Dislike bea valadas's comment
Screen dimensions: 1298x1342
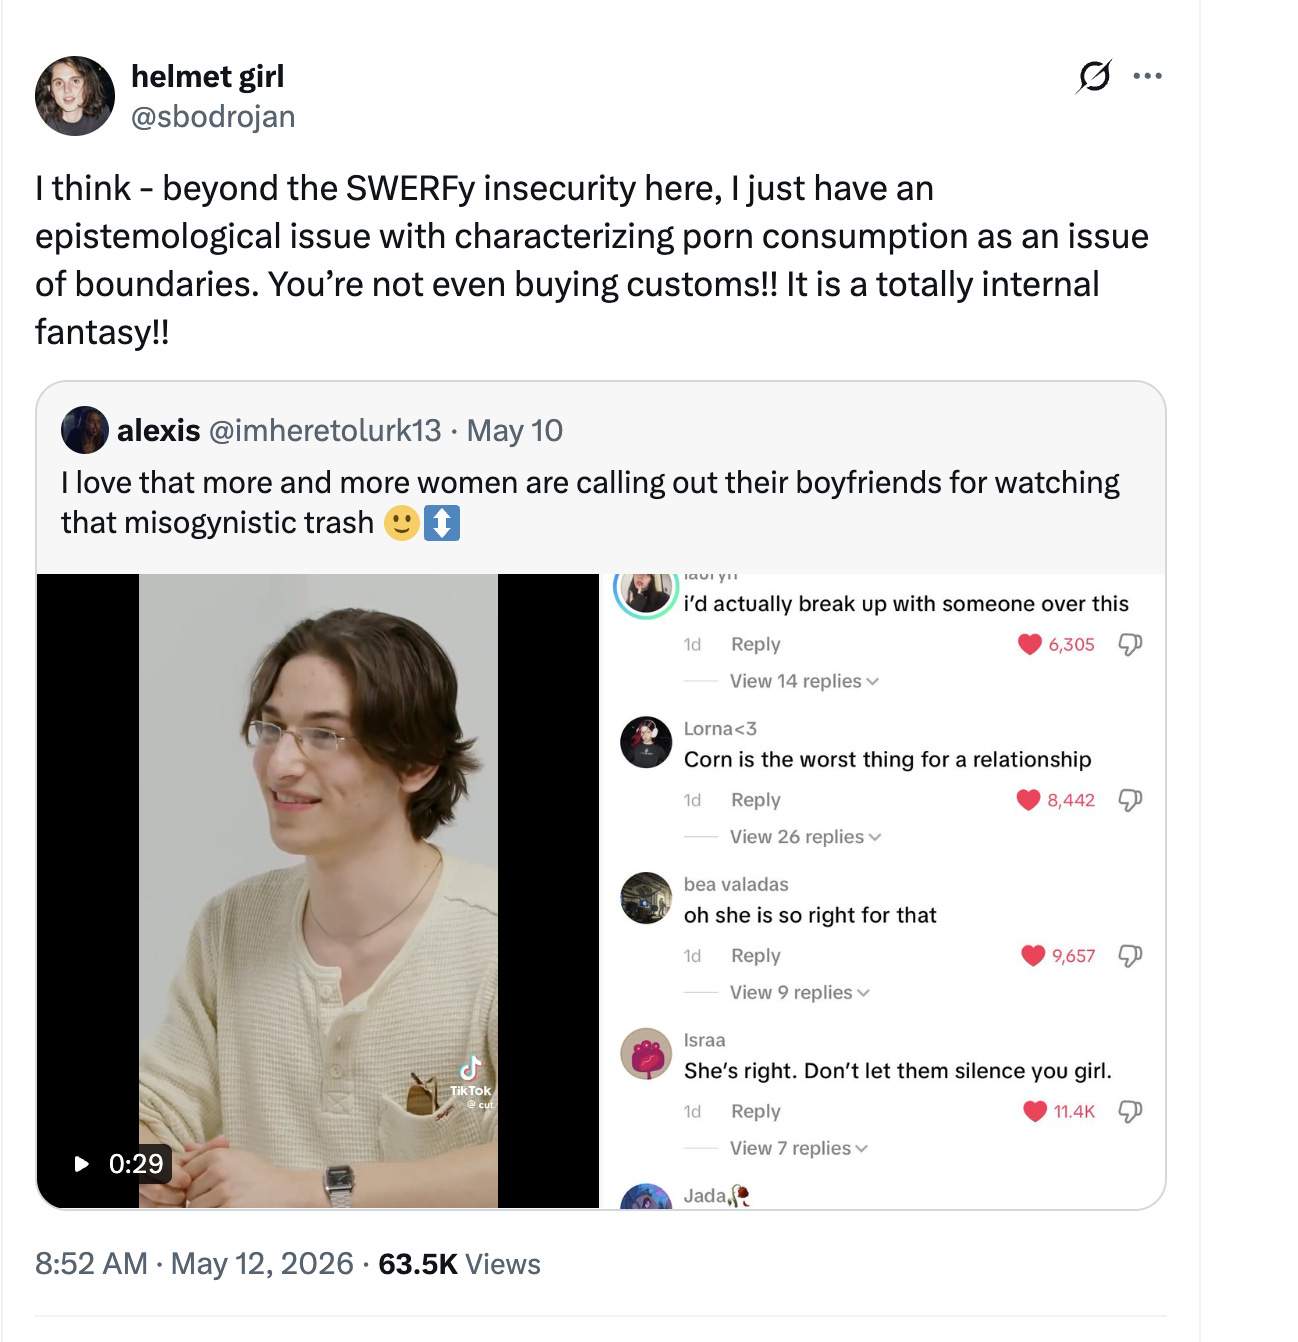point(1130,956)
